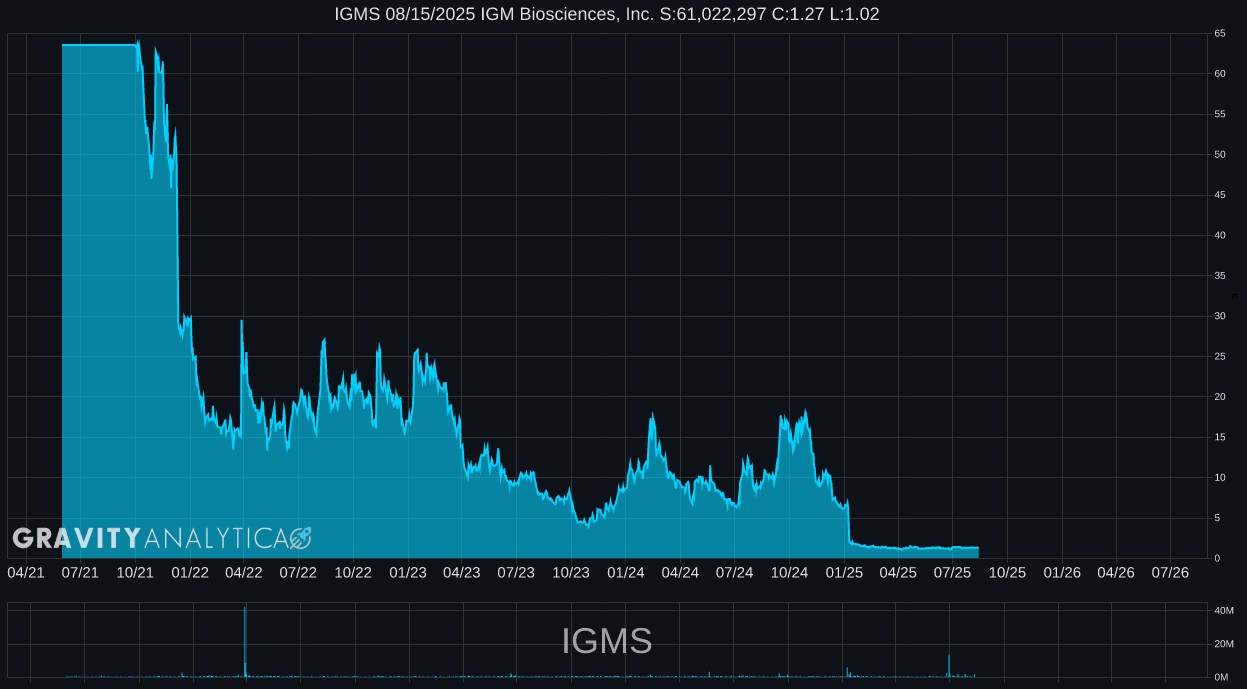1247x689 pixels.
Task: Click the 55 label on the price axis
Action: (x=1220, y=114)
